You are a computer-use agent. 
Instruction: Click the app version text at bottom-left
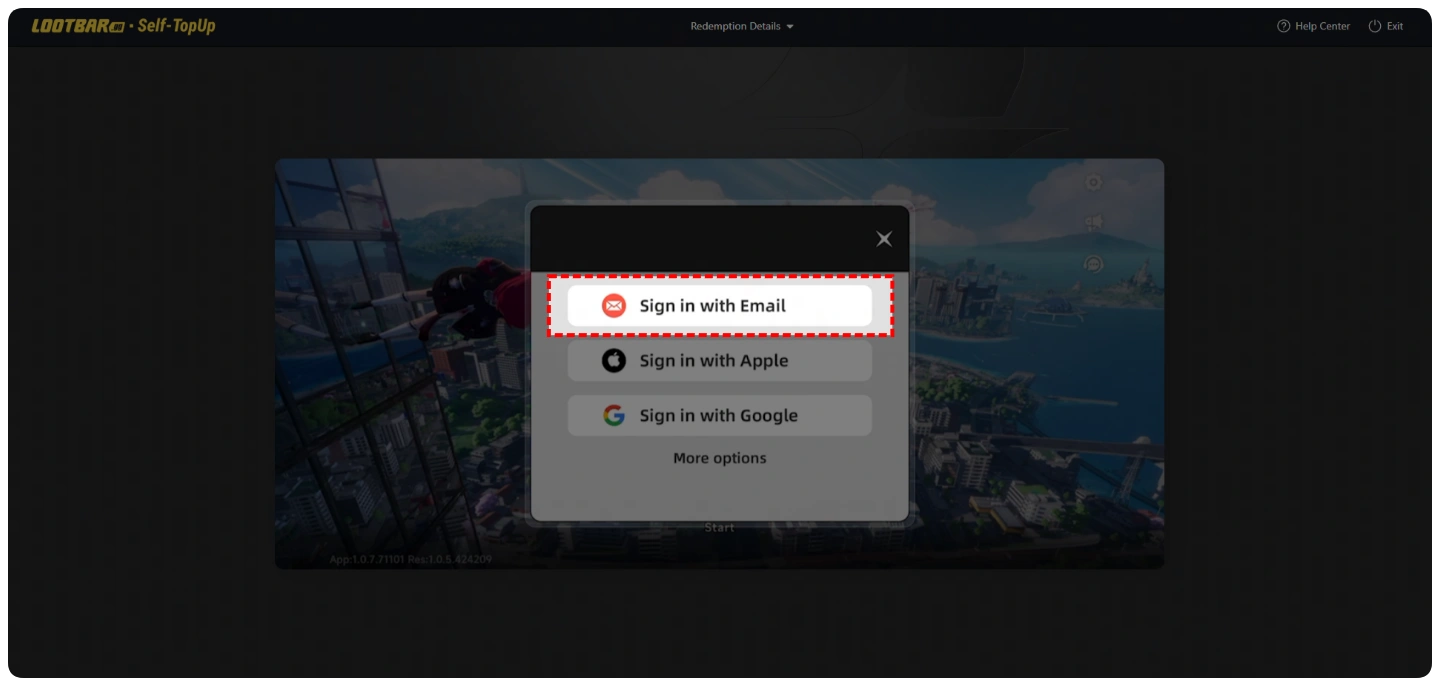410,559
